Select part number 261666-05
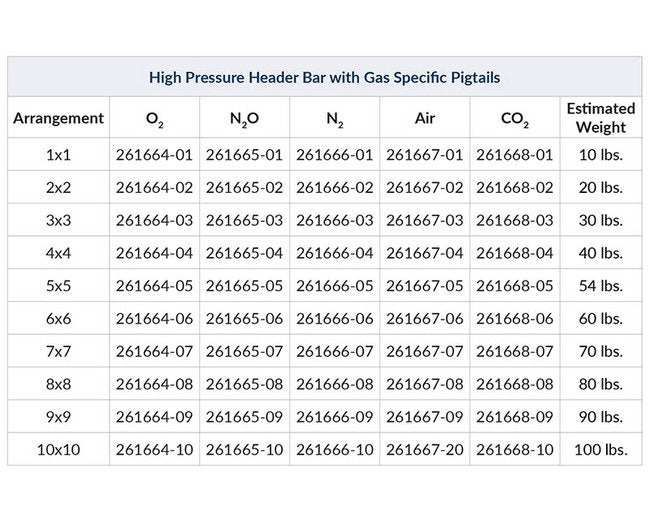This screenshot has width=650, height=519. [334, 286]
